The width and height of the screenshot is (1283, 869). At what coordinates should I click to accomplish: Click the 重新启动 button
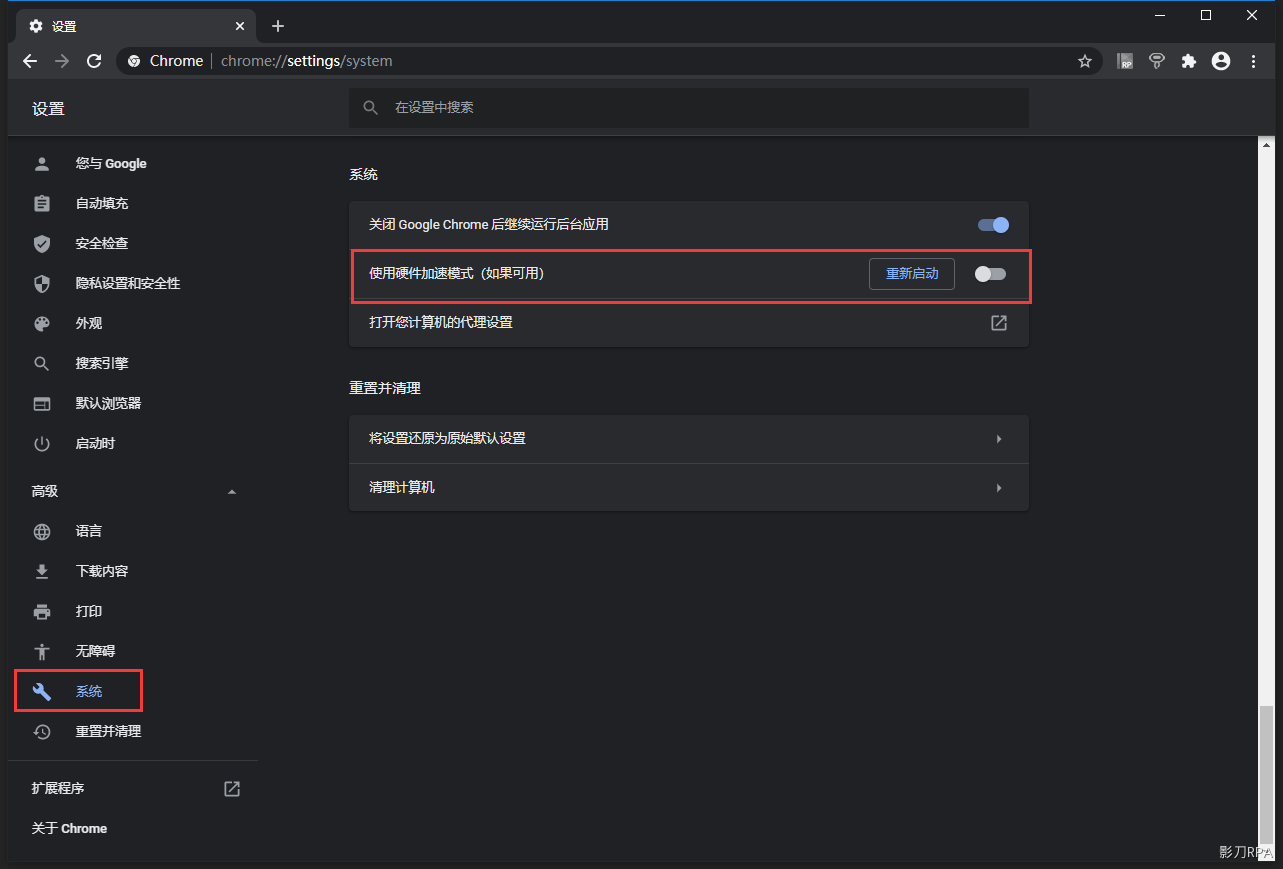(x=911, y=274)
